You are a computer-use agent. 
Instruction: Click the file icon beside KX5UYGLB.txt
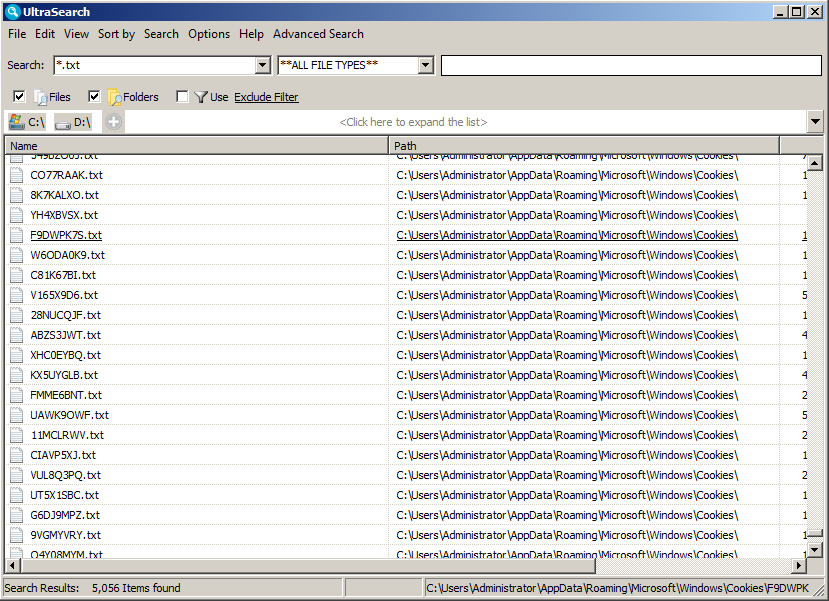point(17,375)
